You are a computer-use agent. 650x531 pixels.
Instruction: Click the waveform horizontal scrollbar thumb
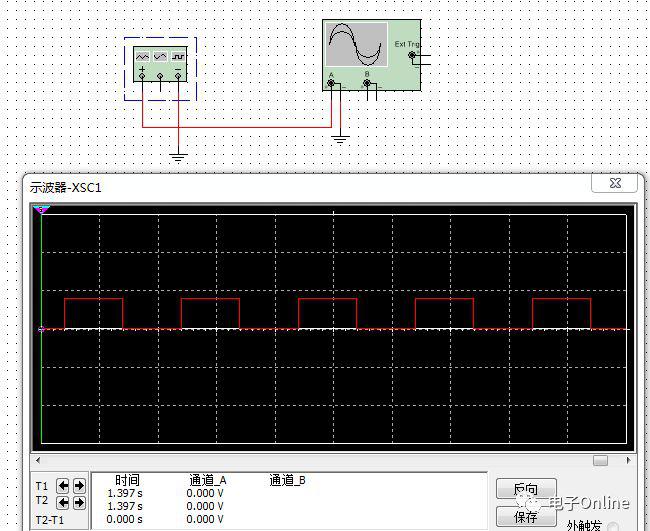[x=600, y=461]
